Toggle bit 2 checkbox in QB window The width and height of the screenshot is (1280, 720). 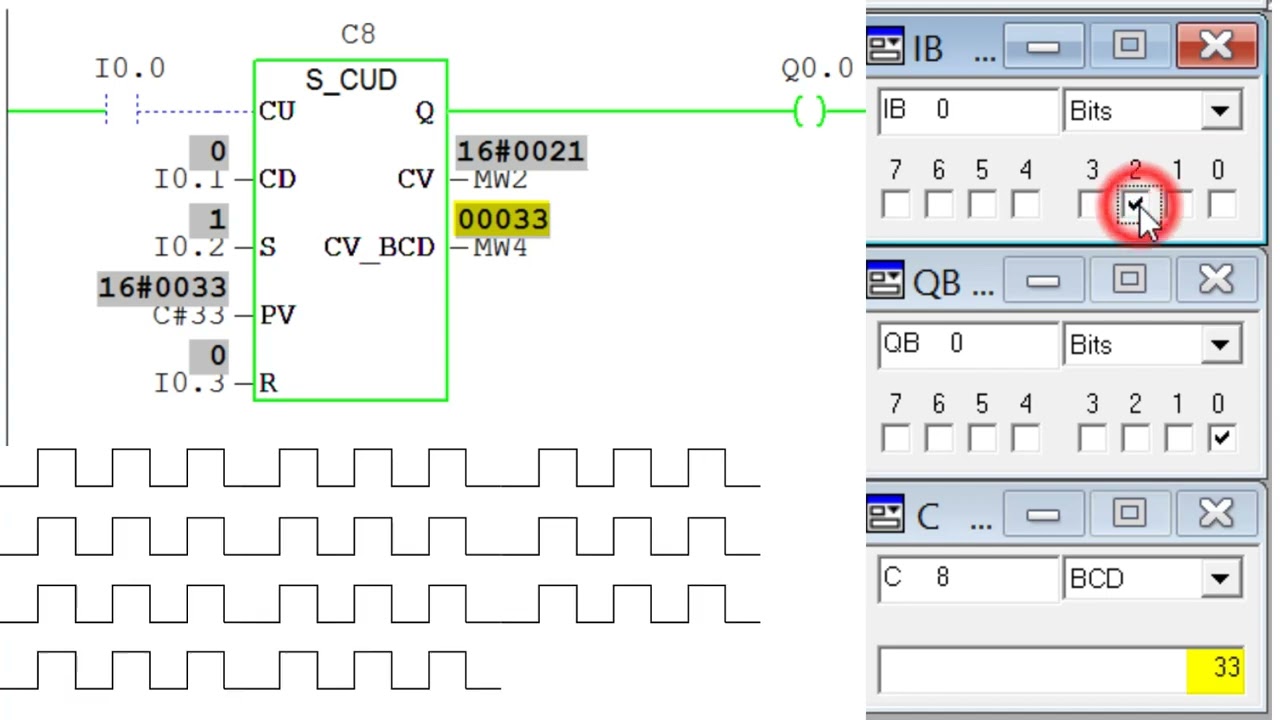point(1135,438)
